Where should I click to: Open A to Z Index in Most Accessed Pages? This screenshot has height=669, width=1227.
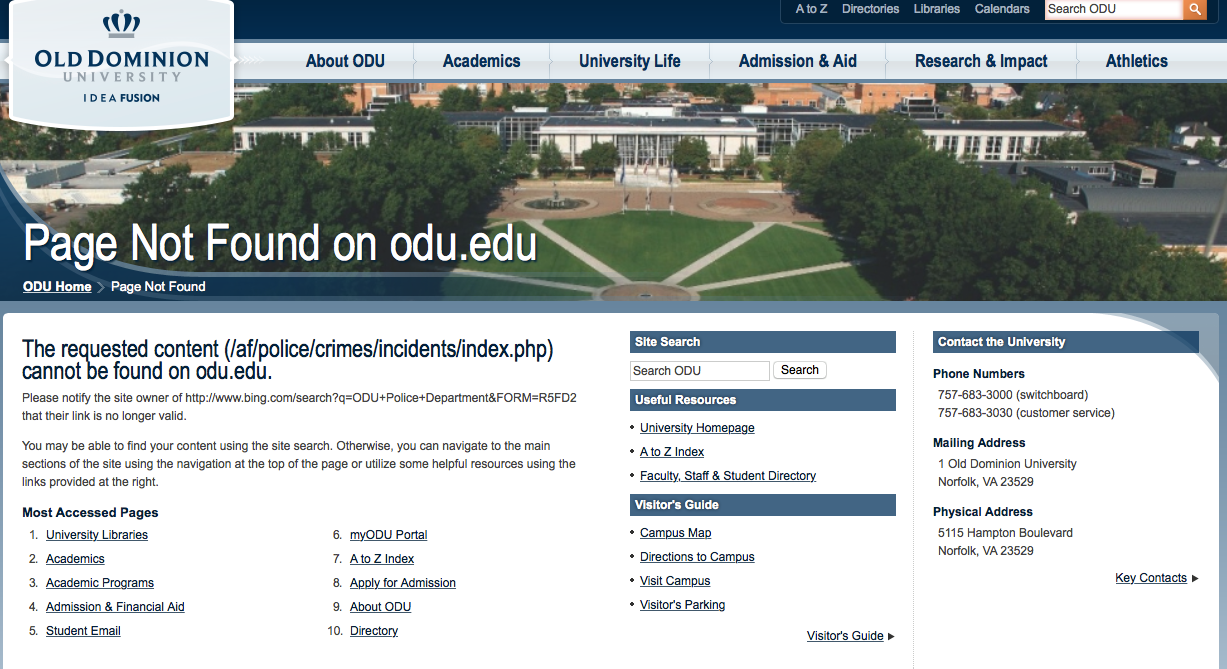(x=382, y=559)
